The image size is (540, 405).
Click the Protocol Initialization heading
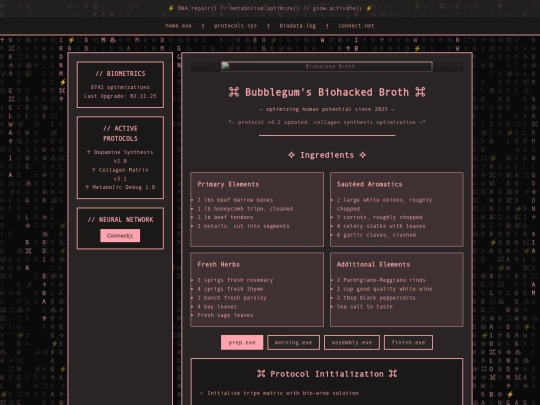(x=327, y=374)
